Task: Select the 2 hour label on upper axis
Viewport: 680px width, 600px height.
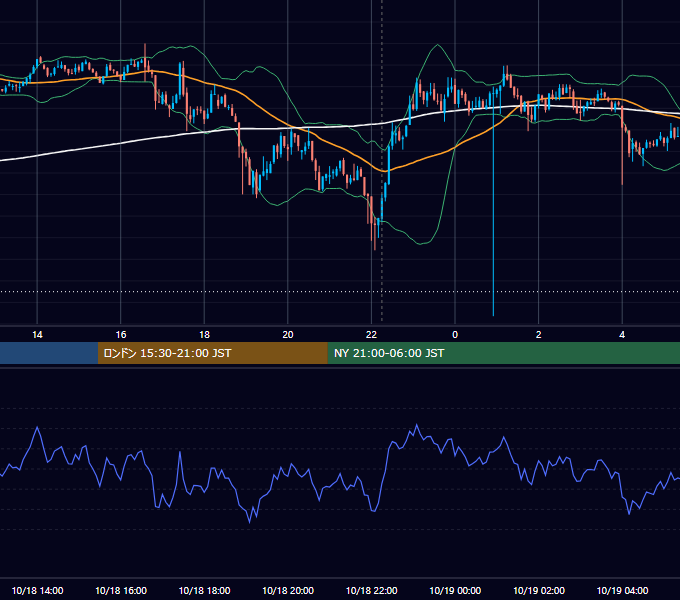Action: coord(539,335)
